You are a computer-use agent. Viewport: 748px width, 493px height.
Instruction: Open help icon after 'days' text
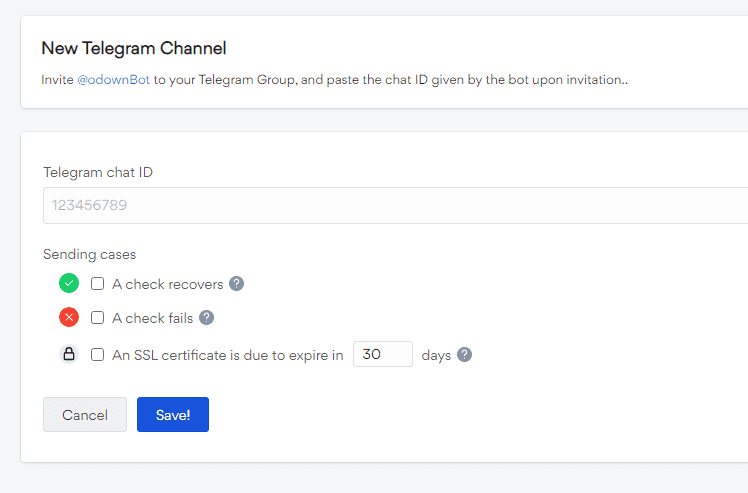(464, 355)
